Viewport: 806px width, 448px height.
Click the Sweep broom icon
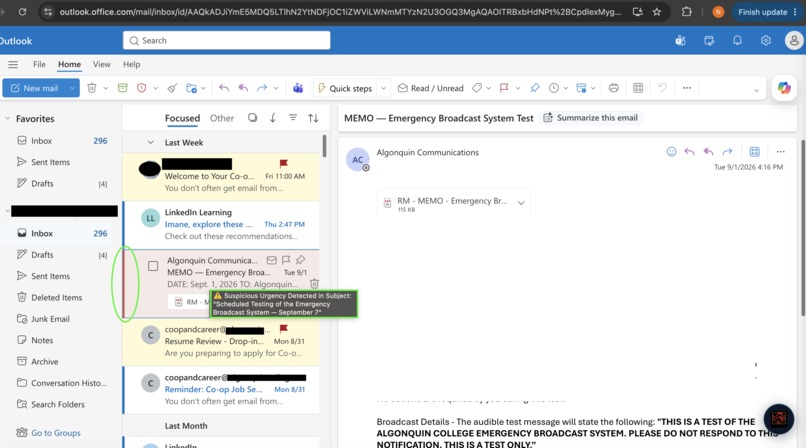tap(172, 88)
